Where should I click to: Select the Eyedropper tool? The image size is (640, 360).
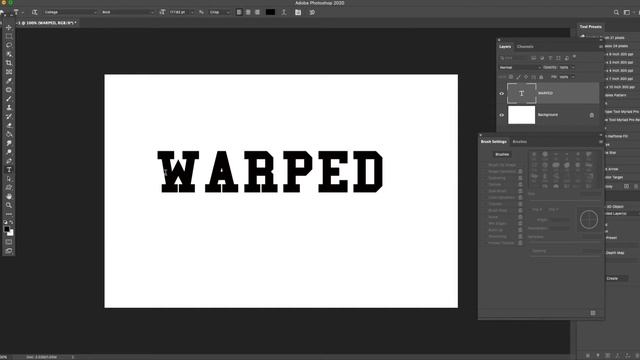(x=9, y=81)
